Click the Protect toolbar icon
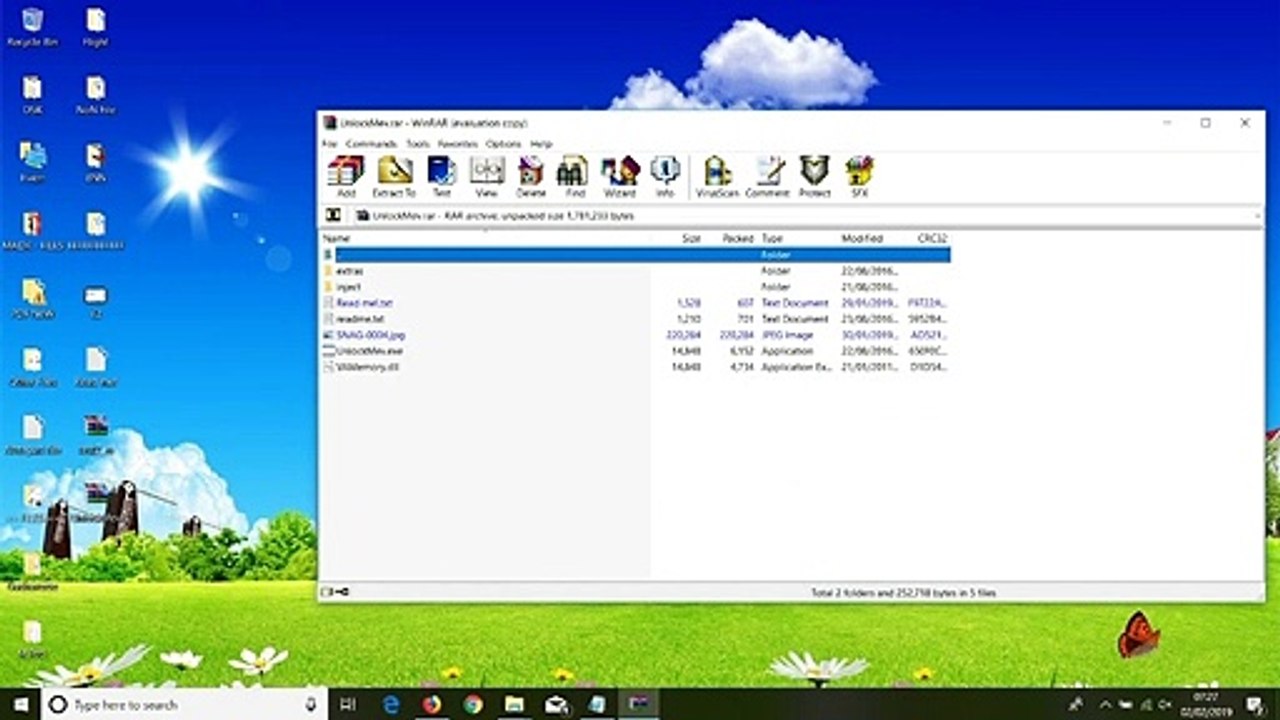The image size is (1280, 720). (x=814, y=177)
